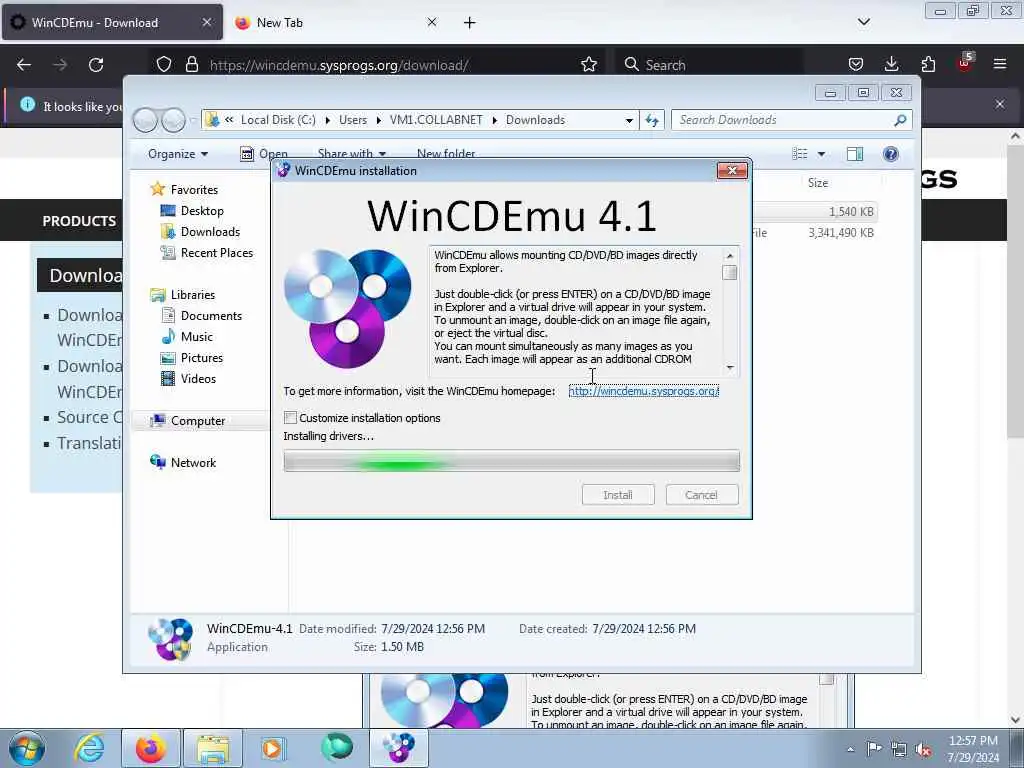This screenshot has width=1024, height=768.
Task: Expand breadcrumb arrow after Local Disk (C:)
Action: 328,120
